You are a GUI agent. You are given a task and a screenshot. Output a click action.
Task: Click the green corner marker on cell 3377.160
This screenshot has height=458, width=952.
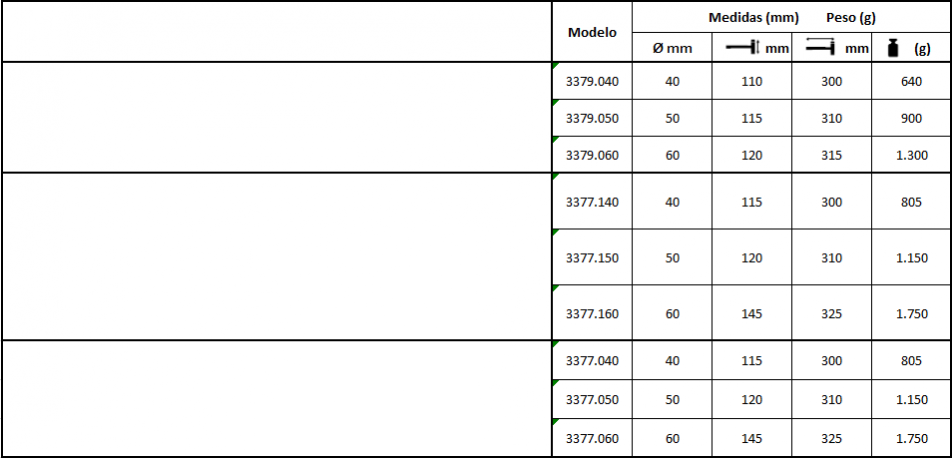555,289
